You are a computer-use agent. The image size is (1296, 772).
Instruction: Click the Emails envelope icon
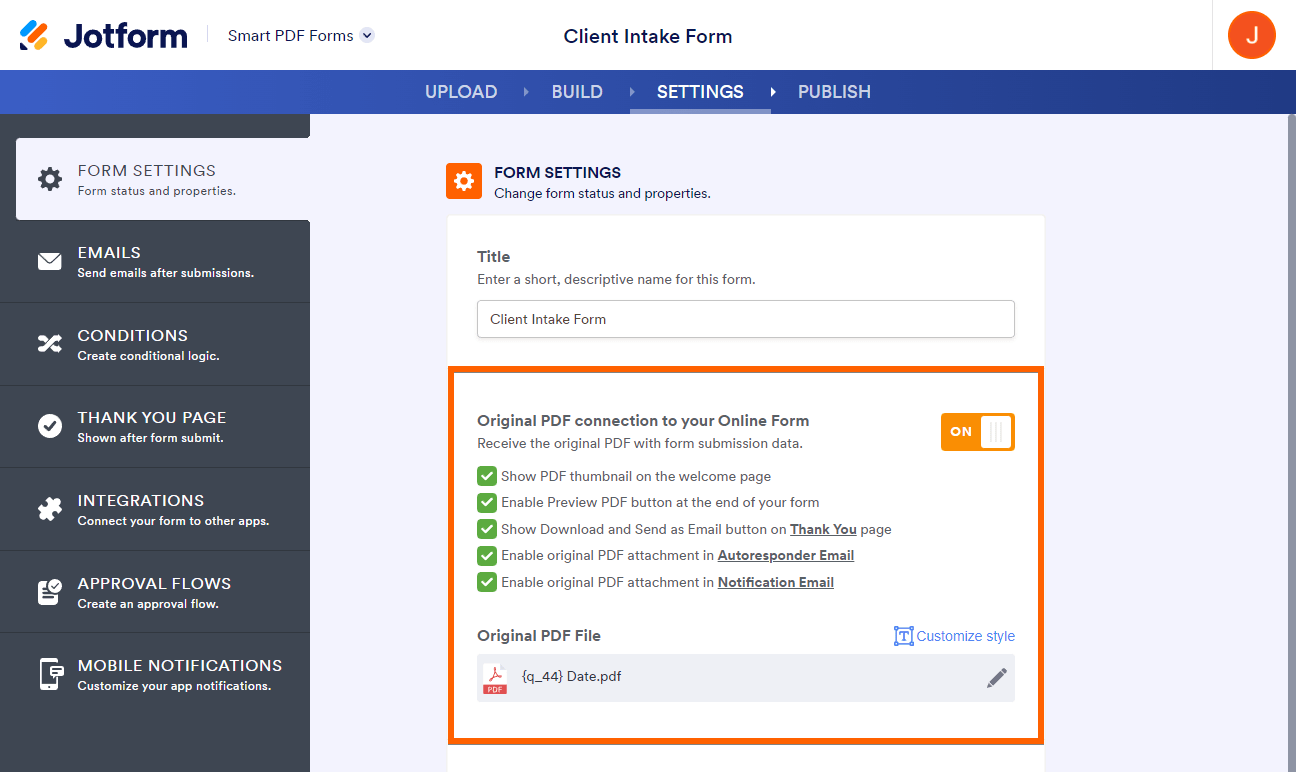coord(49,261)
